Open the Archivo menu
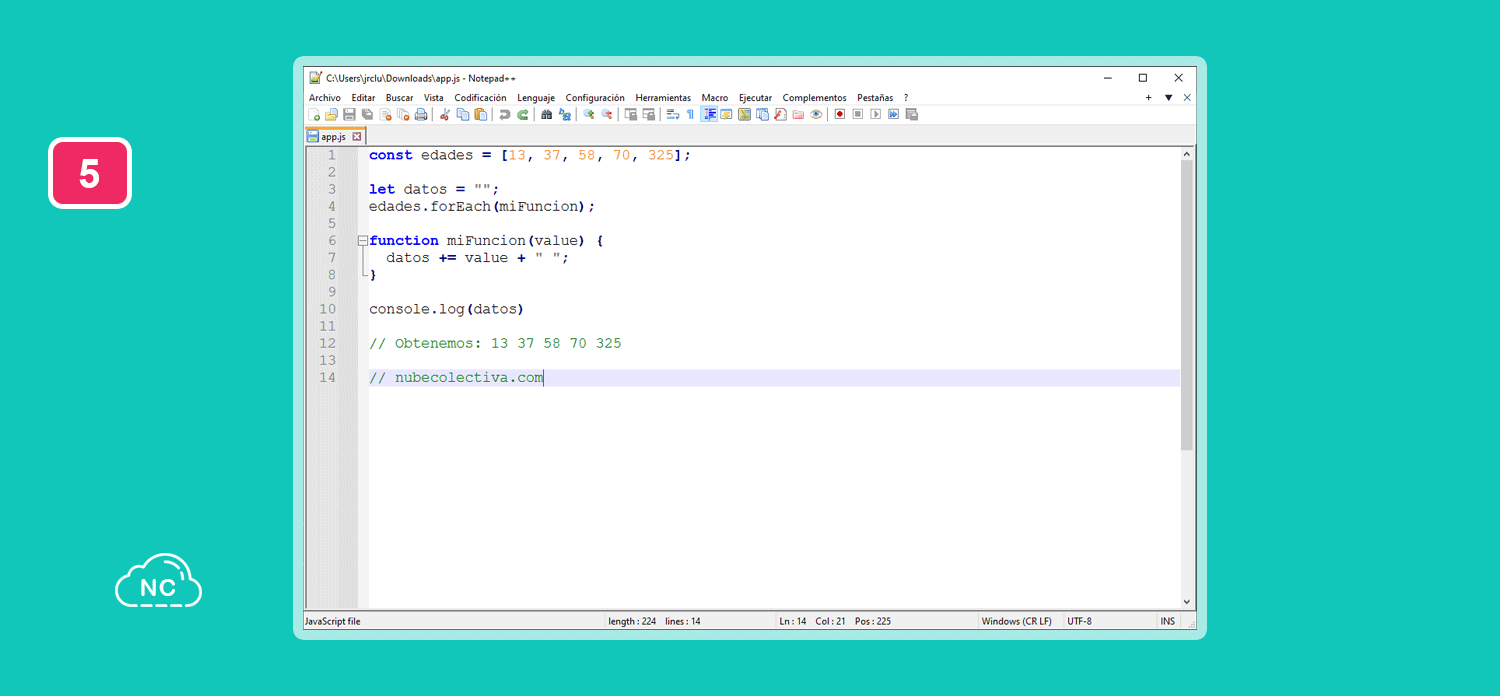The width and height of the screenshot is (1500, 696). (324, 98)
